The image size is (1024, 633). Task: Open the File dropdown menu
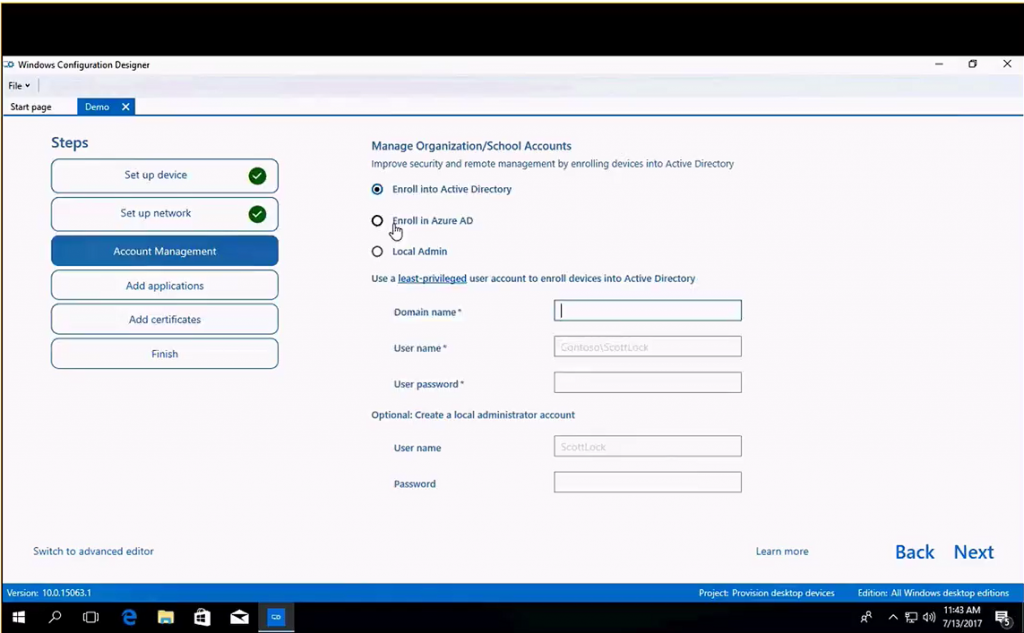(19, 86)
